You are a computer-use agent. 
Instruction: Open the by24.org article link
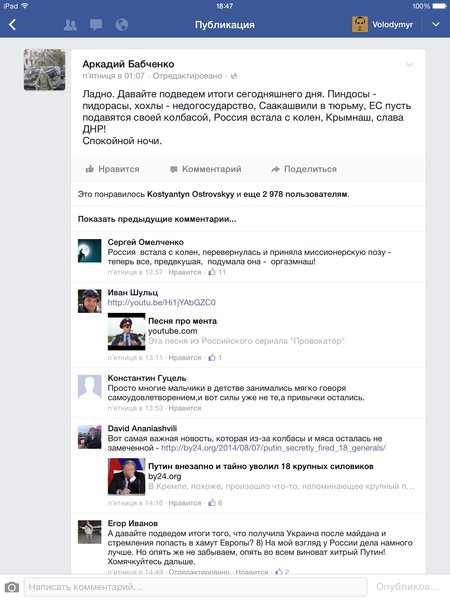tap(273, 448)
